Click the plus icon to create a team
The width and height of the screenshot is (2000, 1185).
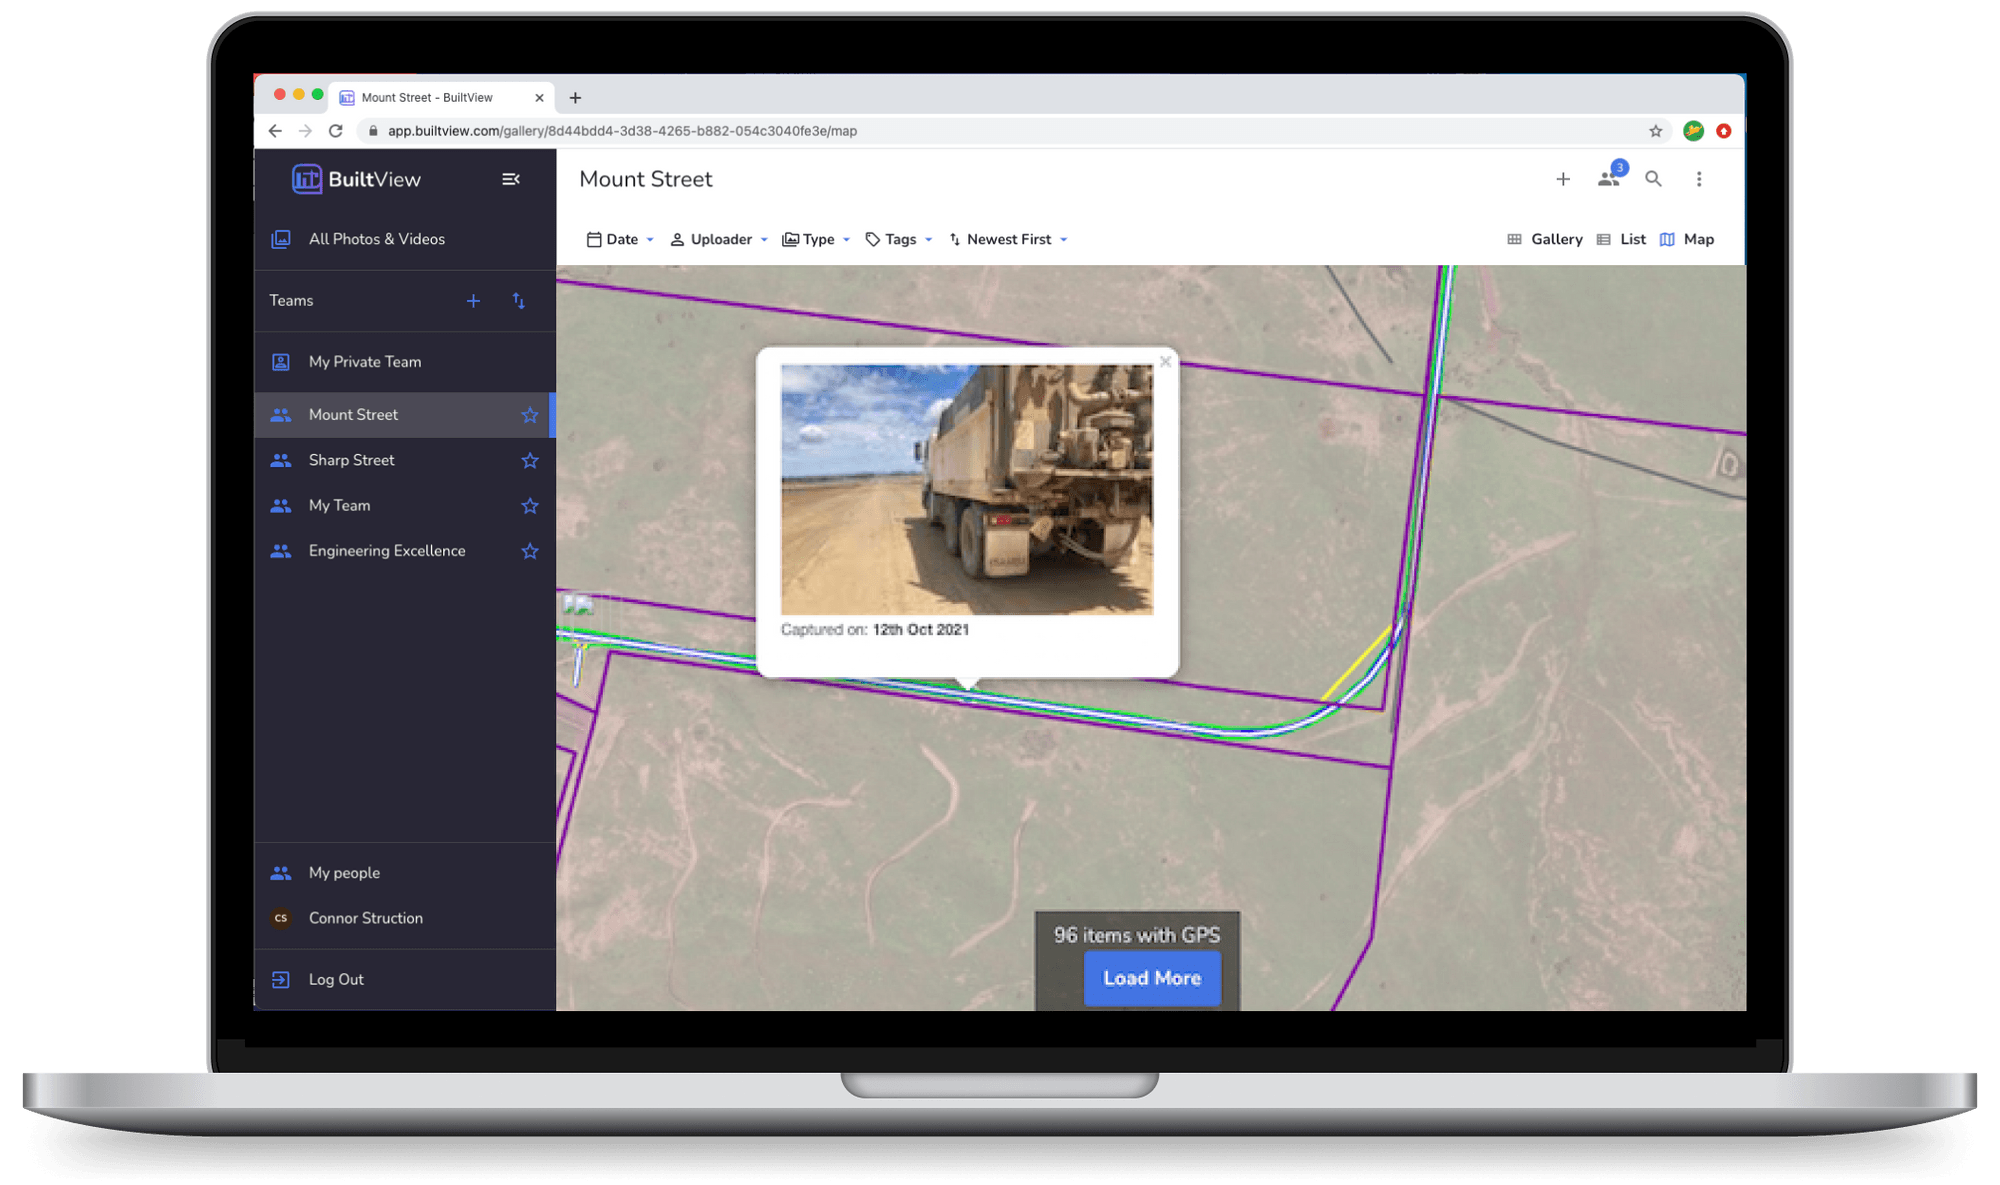coord(473,300)
